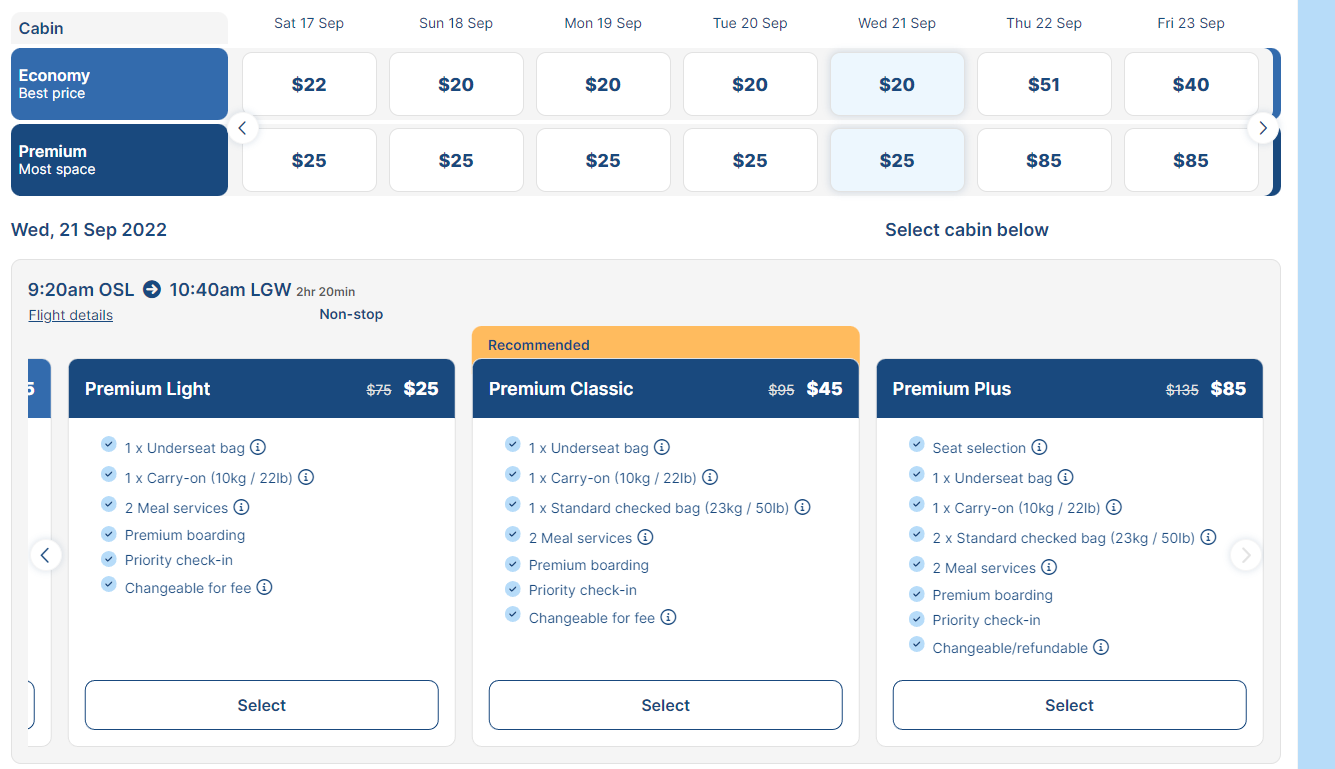Click info icon next to Premium Plus Meal services
This screenshot has width=1335, height=769.
click(1049, 567)
